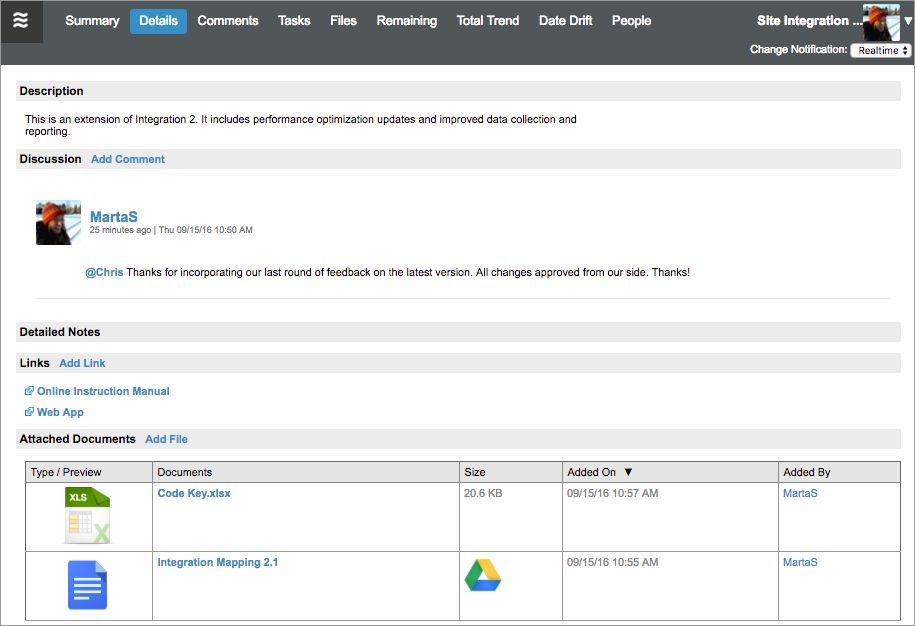
Task: Open the Change Notification Realtime dropdown
Action: click(880, 50)
